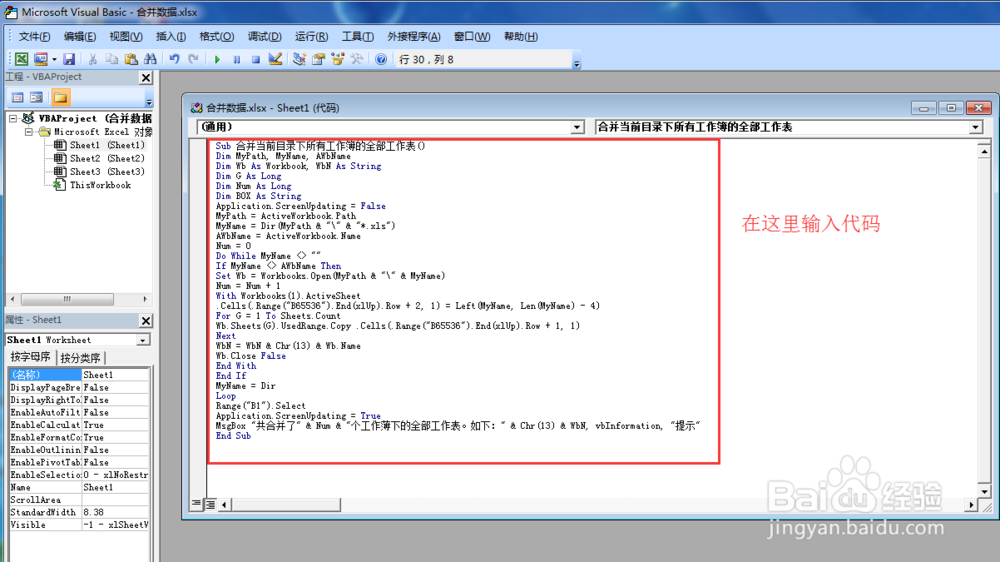Open the 格式(O) menu
1000x562 pixels.
pyautogui.click(x=217, y=36)
